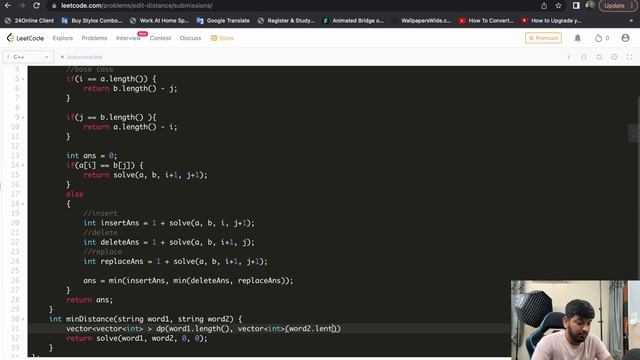The width and height of the screenshot is (640, 360).
Task: Open the Interview menu item
Action: pos(128,38)
